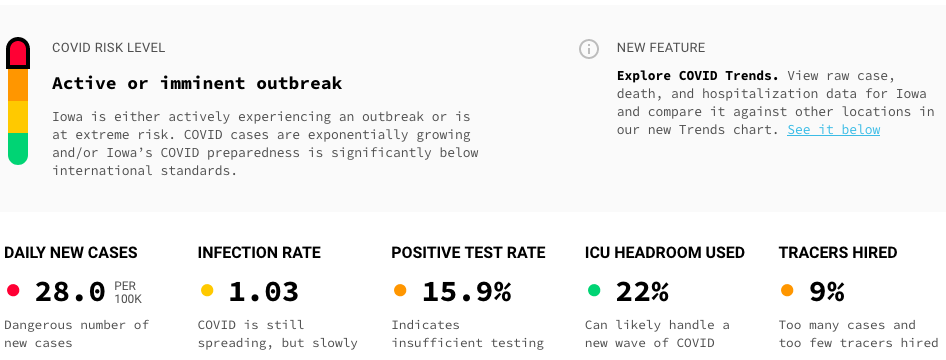
Task: Select the orange segment of risk level bar
Action: coord(18,85)
